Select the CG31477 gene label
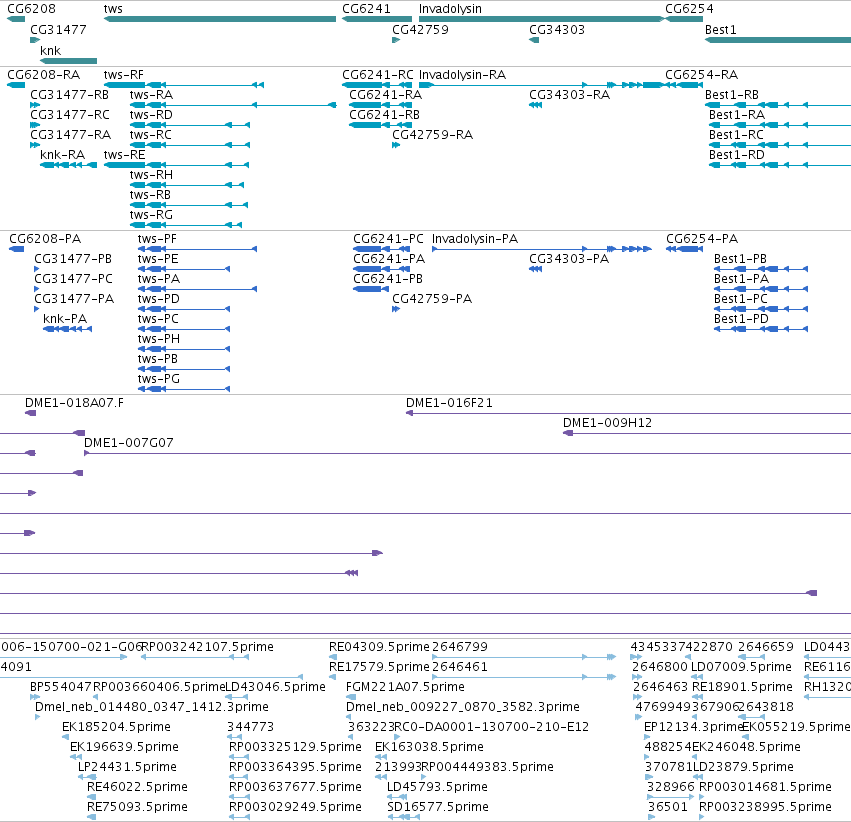The width and height of the screenshot is (851, 822). pyautogui.click(x=58, y=30)
